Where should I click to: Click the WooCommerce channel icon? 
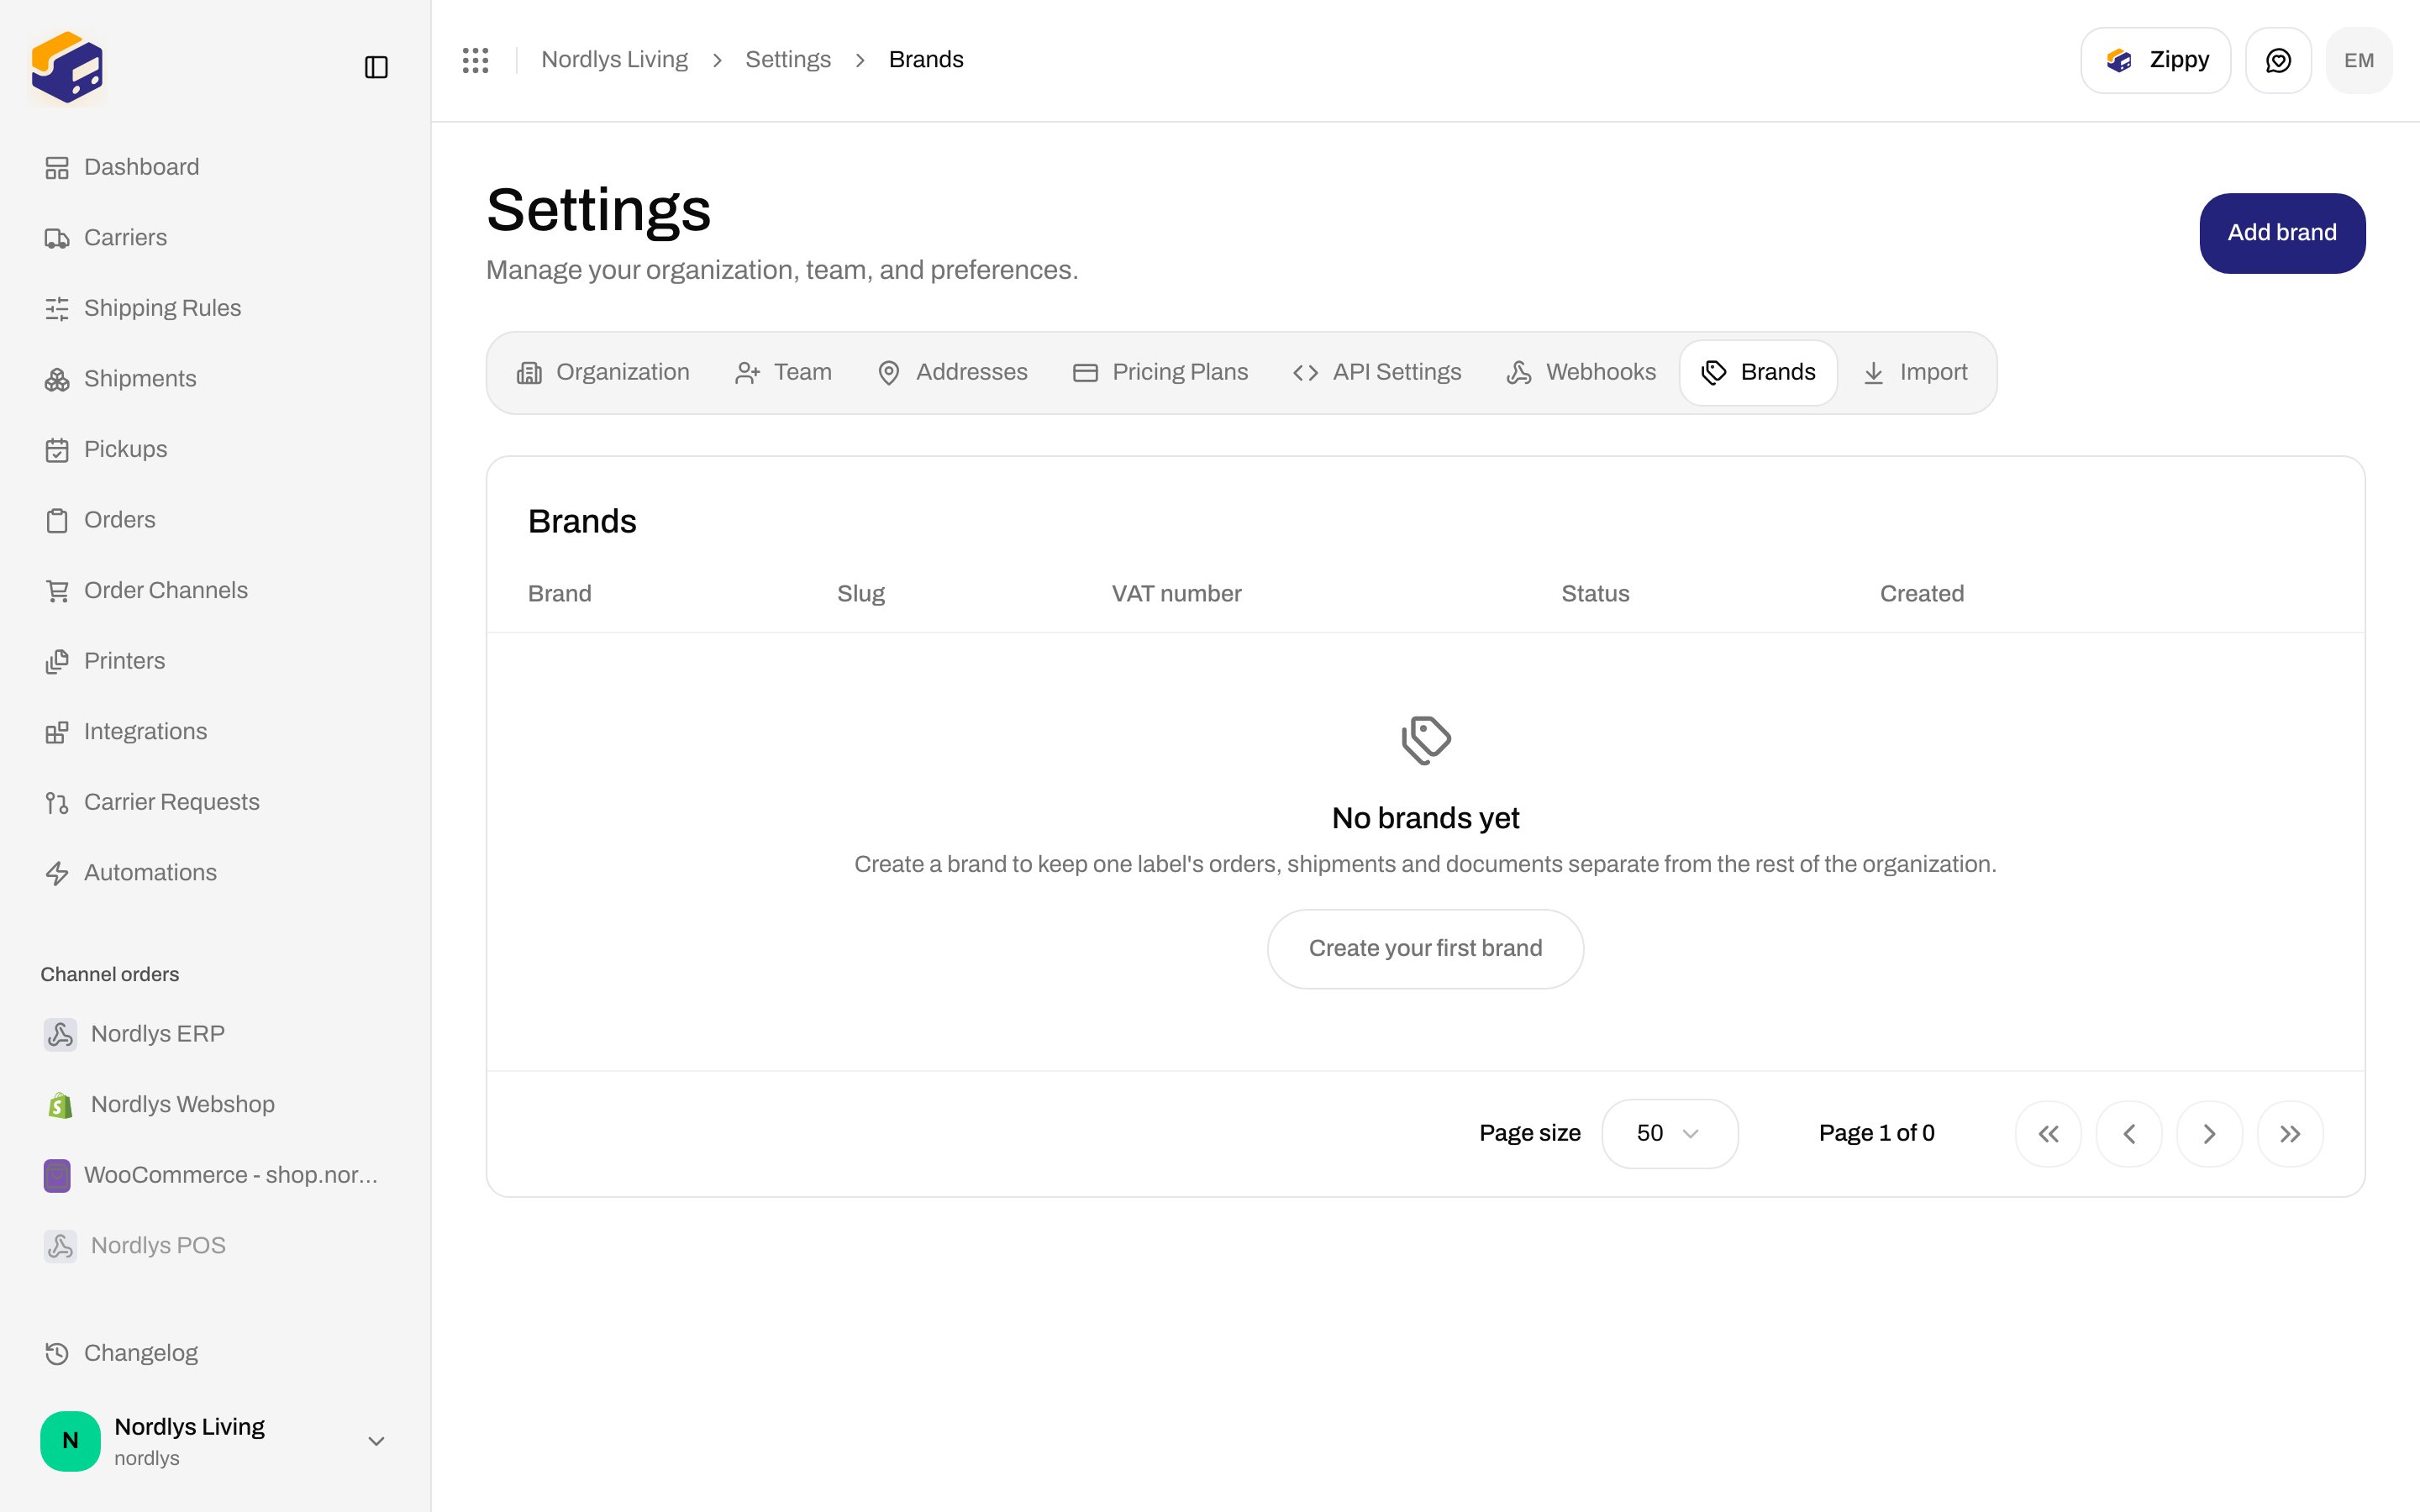tap(57, 1175)
